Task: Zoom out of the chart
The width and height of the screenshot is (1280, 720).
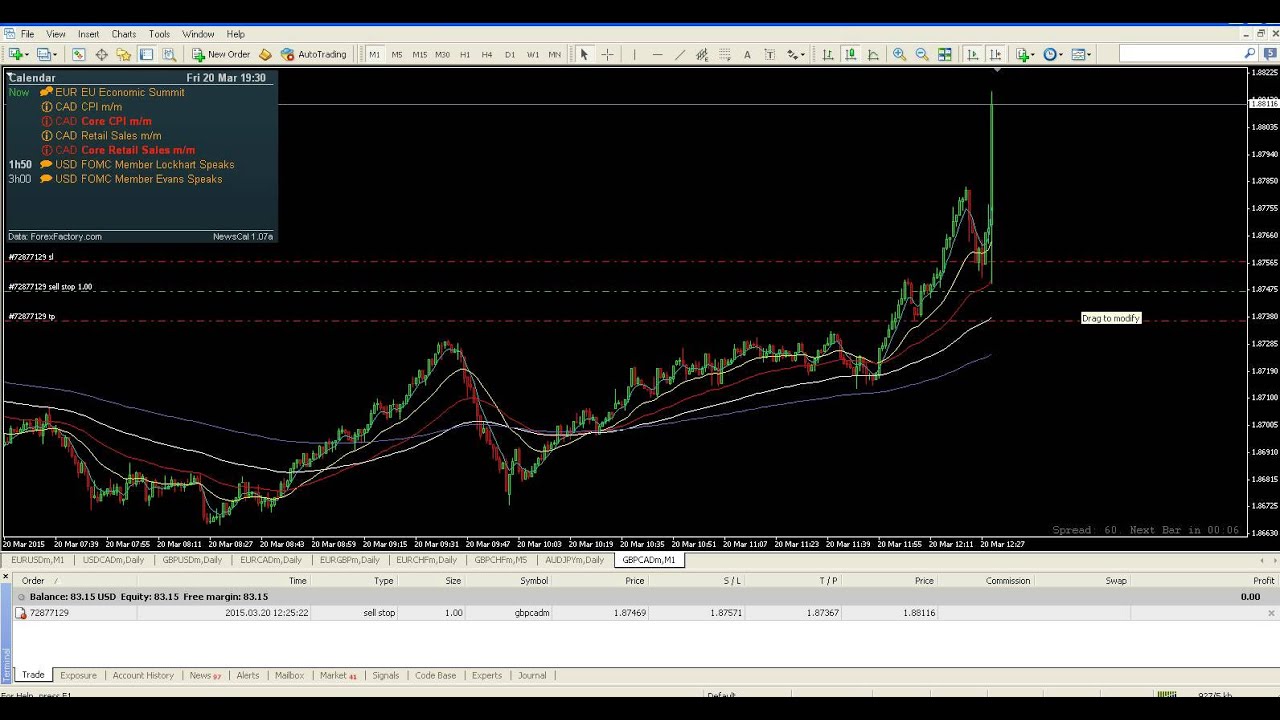Action: click(x=922, y=54)
